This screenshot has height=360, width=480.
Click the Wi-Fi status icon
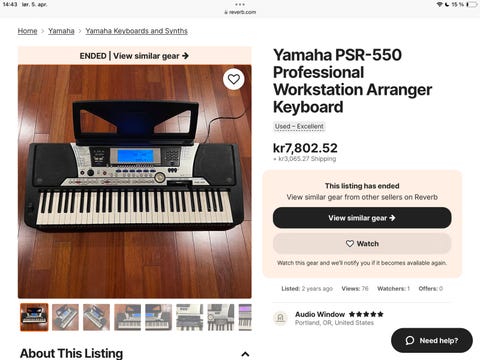(x=440, y=4)
